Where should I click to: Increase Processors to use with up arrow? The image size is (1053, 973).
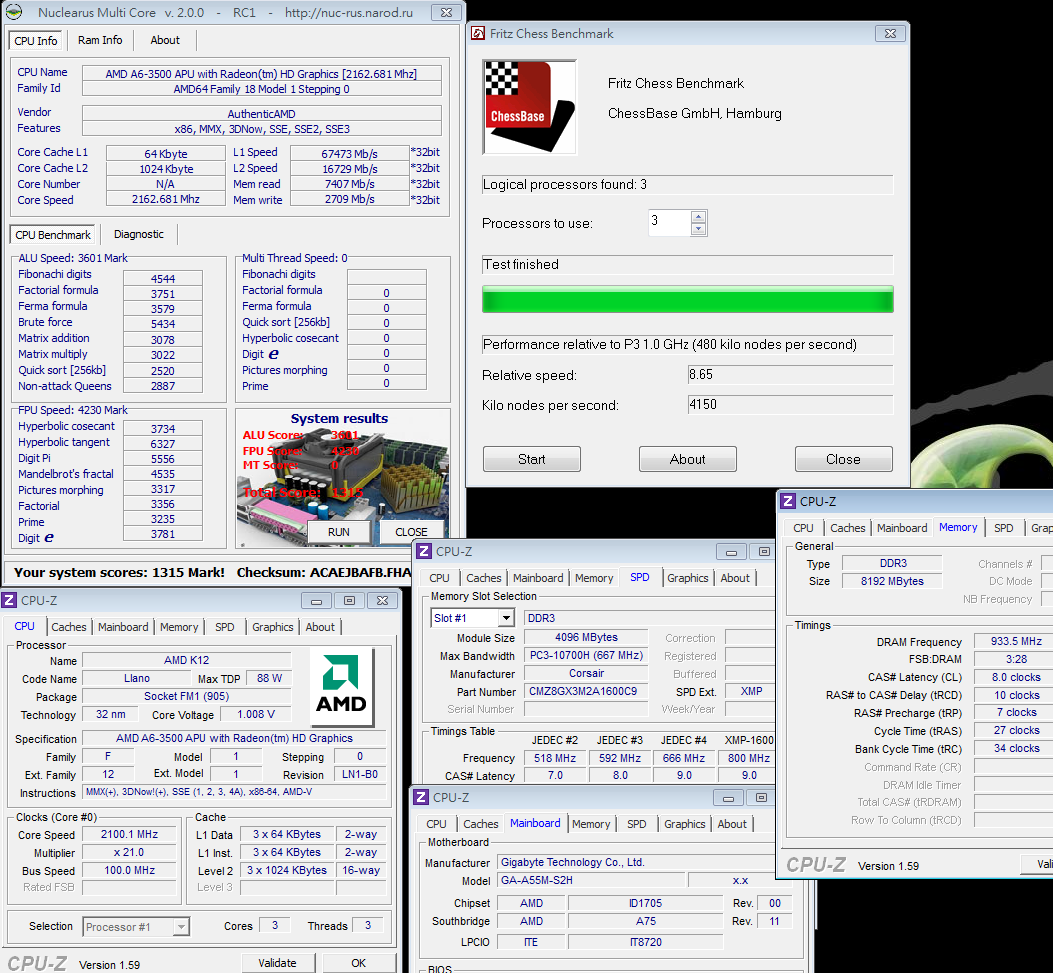pyautogui.click(x=698, y=216)
